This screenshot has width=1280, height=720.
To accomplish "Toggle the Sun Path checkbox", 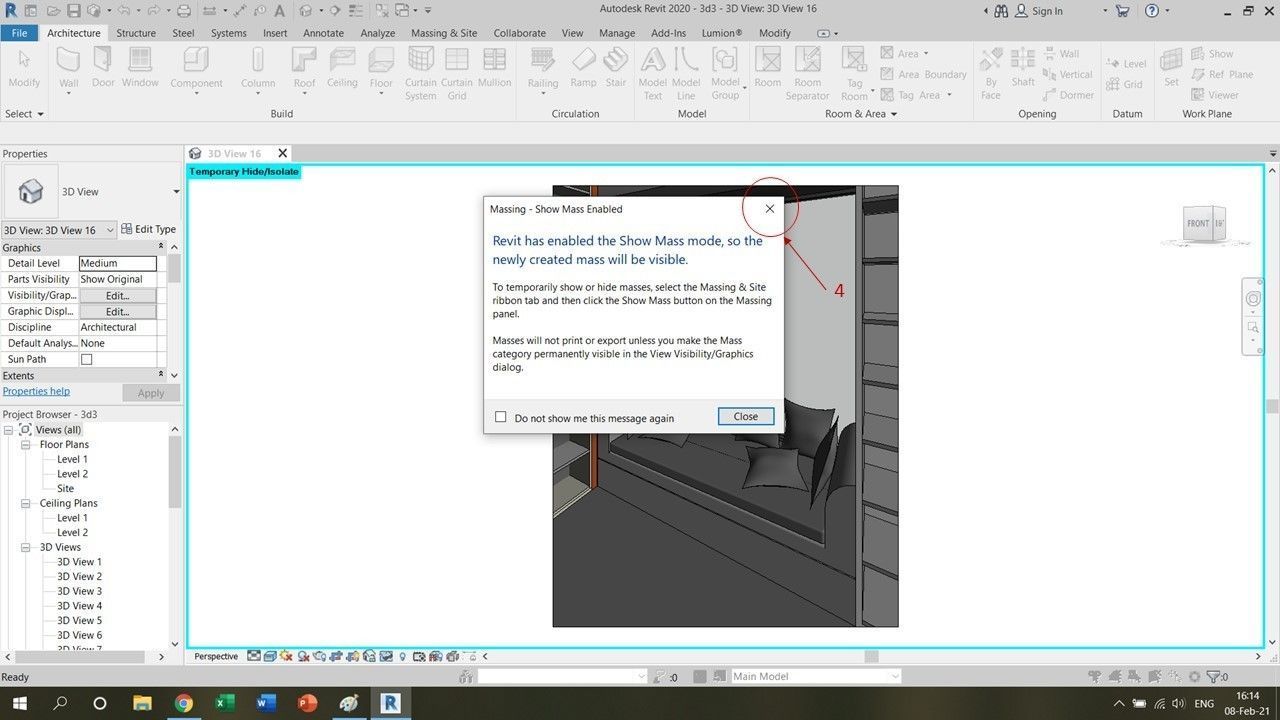I will click(86, 359).
